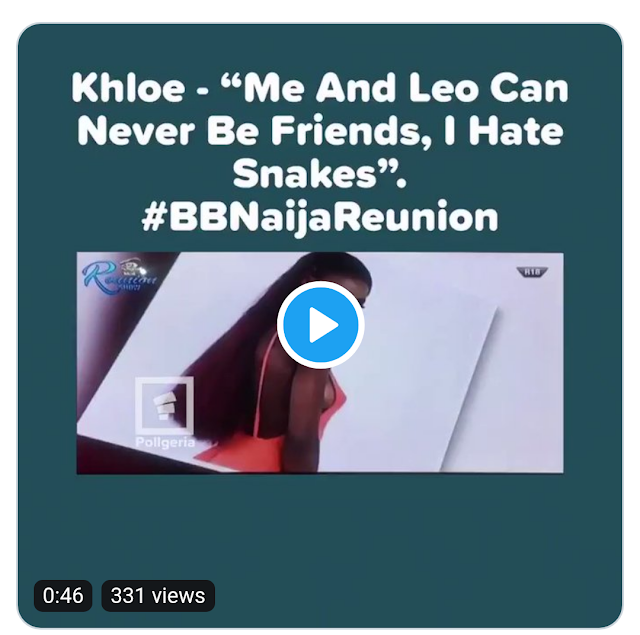Click the 0:46 duration badge
This screenshot has height=635, width=640.
pos(63,596)
